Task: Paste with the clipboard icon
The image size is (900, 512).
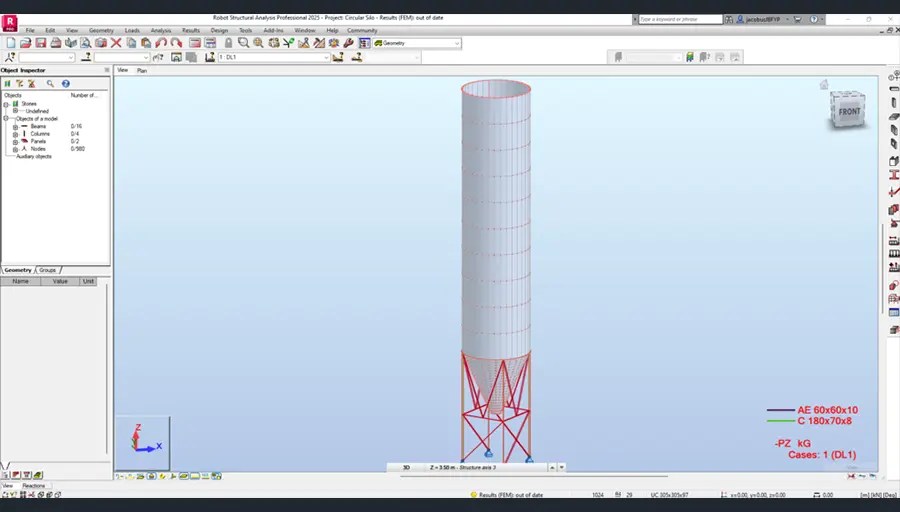Action: pos(146,43)
